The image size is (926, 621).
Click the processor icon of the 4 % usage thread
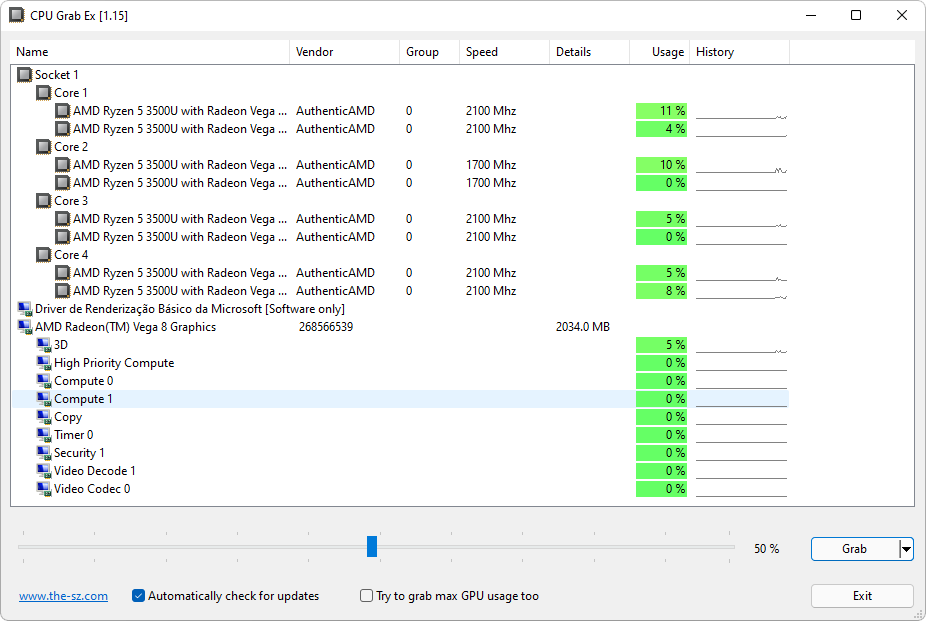click(x=63, y=129)
